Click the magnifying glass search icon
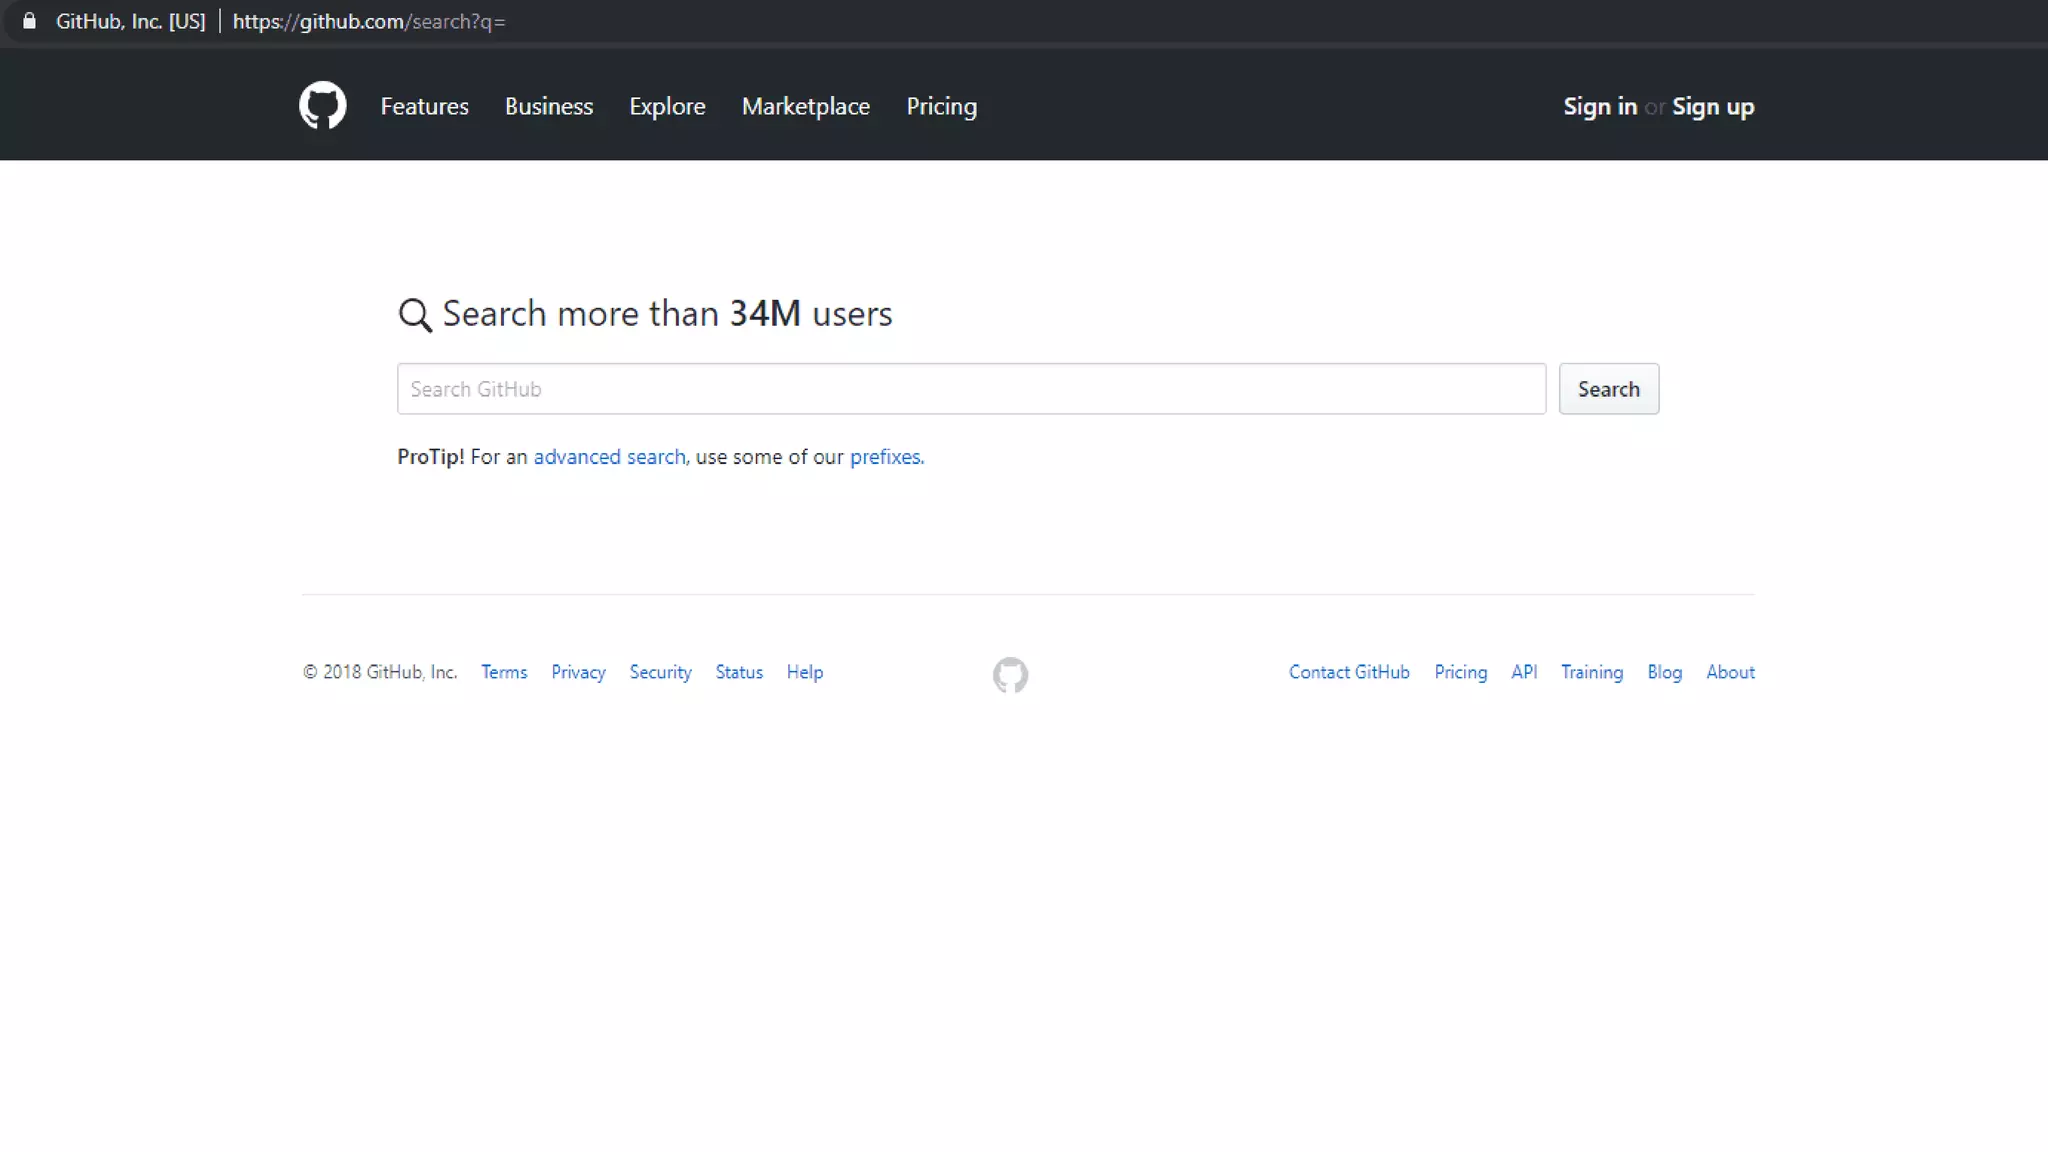 click(x=415, y=315)
